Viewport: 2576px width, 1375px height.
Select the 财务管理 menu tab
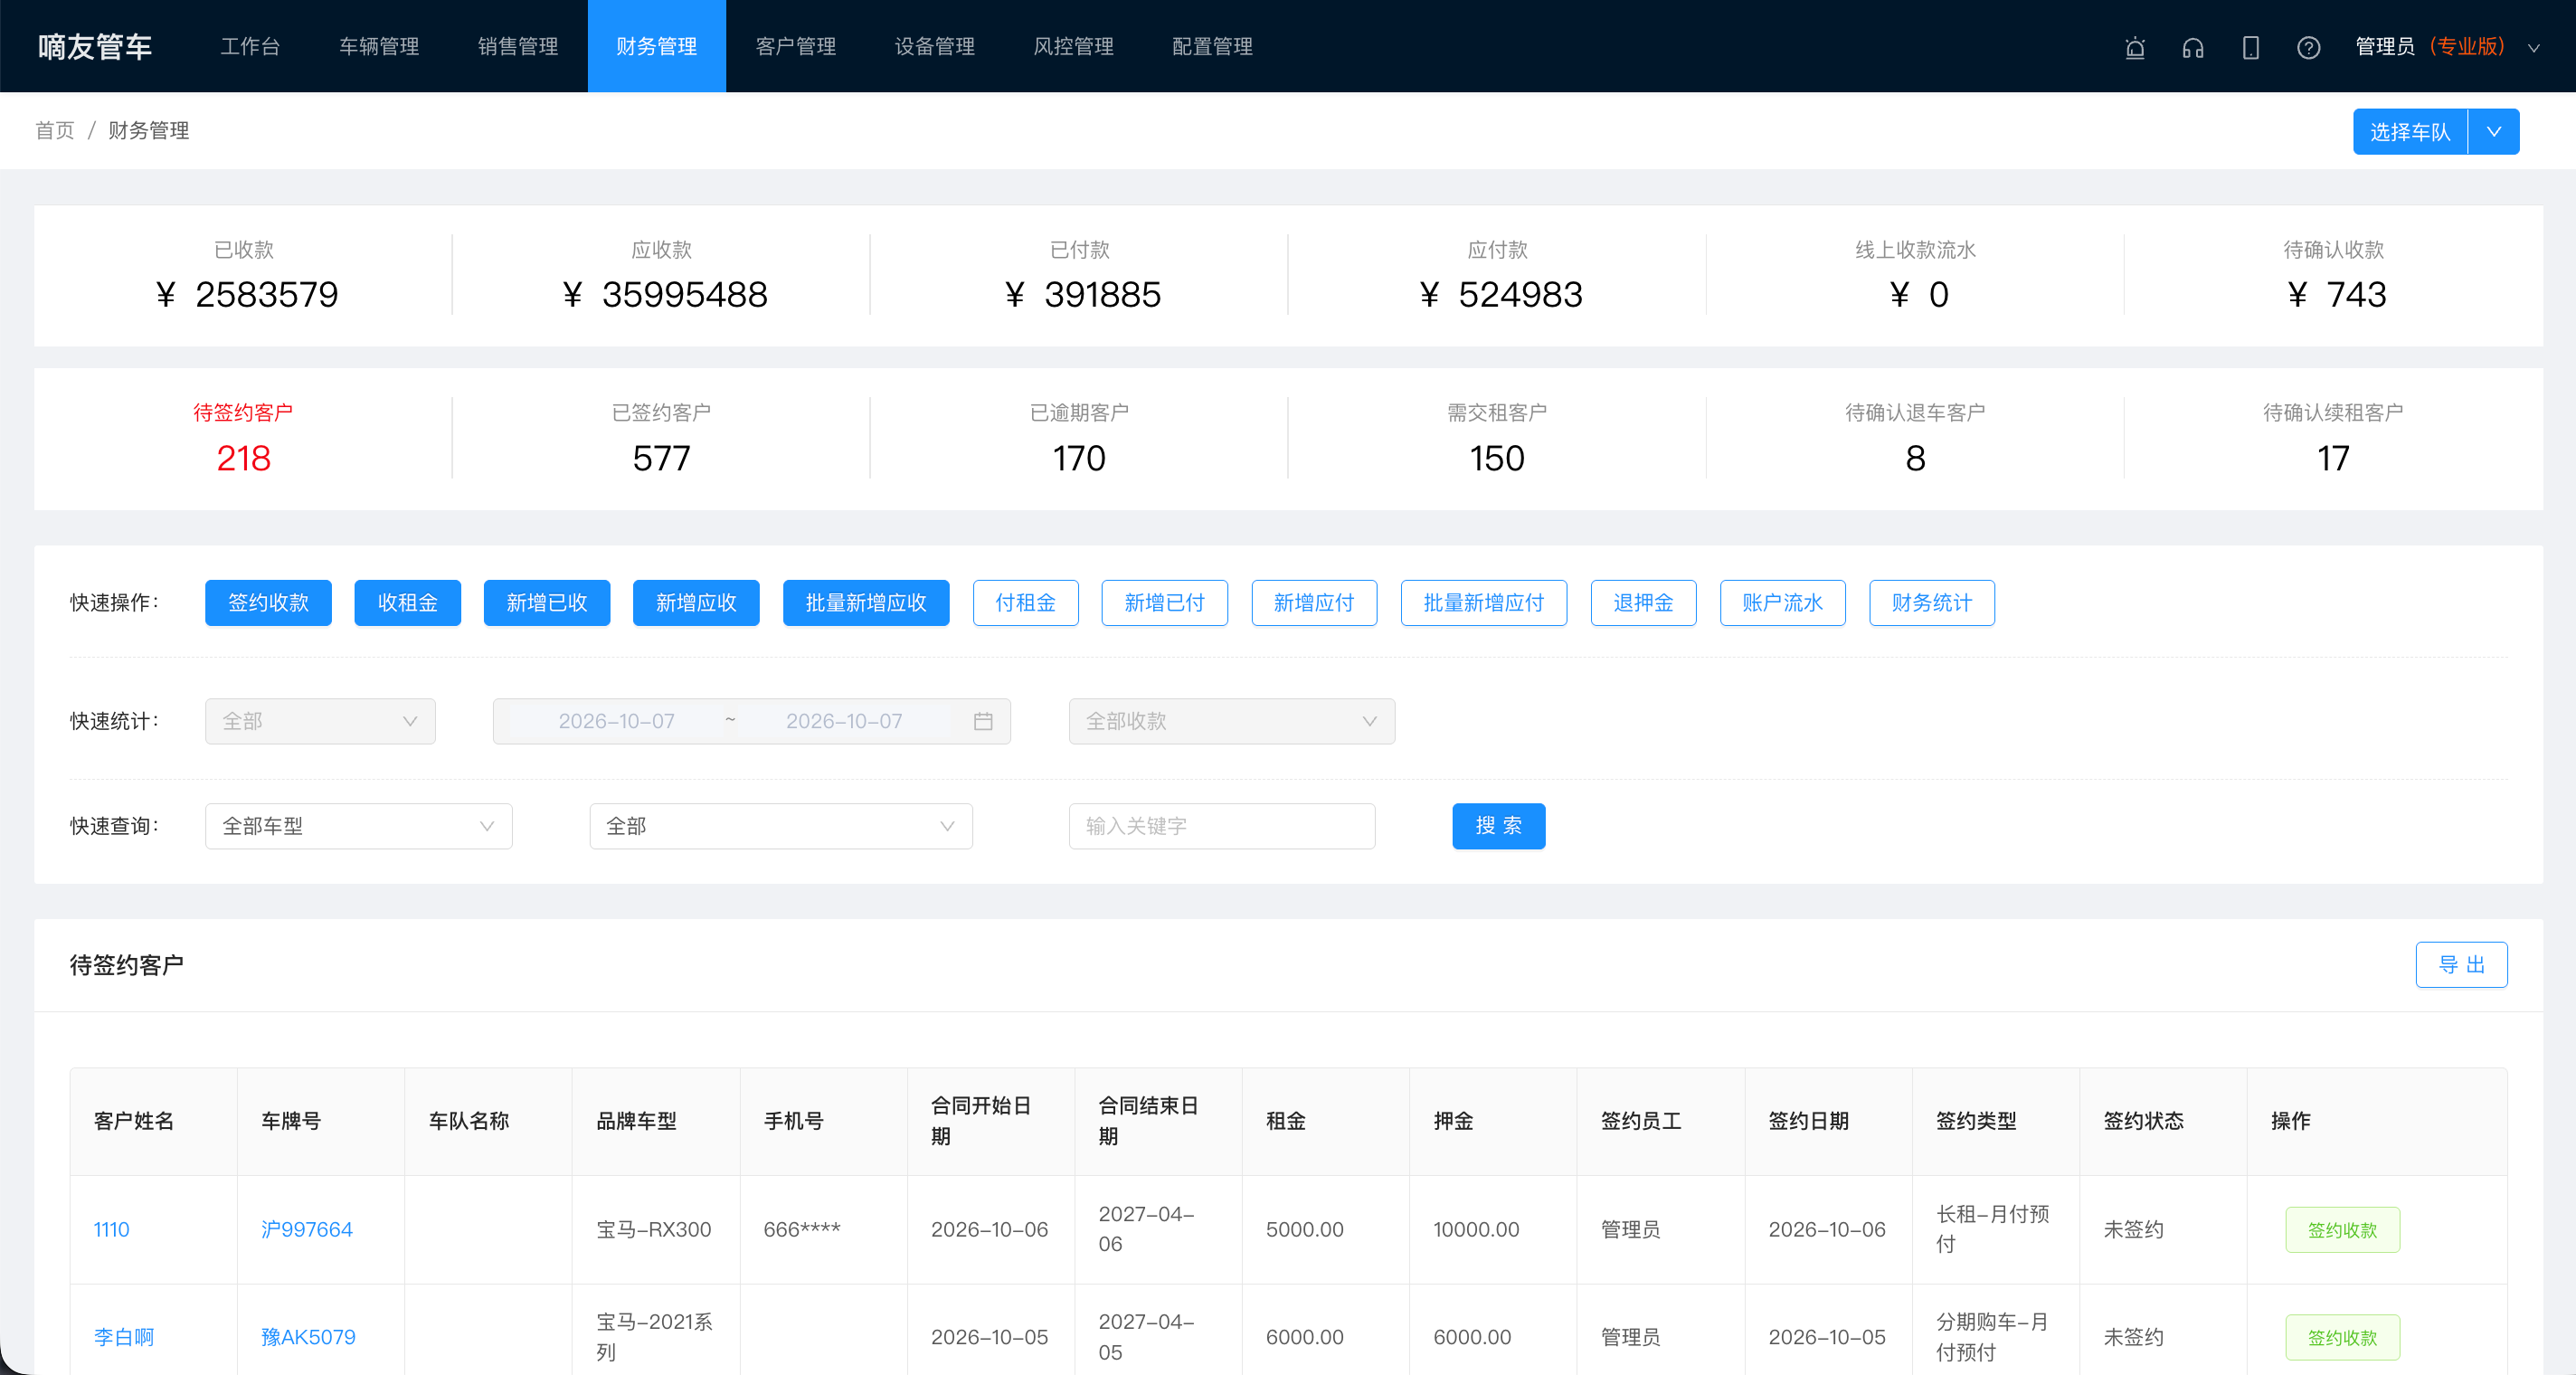657,46
